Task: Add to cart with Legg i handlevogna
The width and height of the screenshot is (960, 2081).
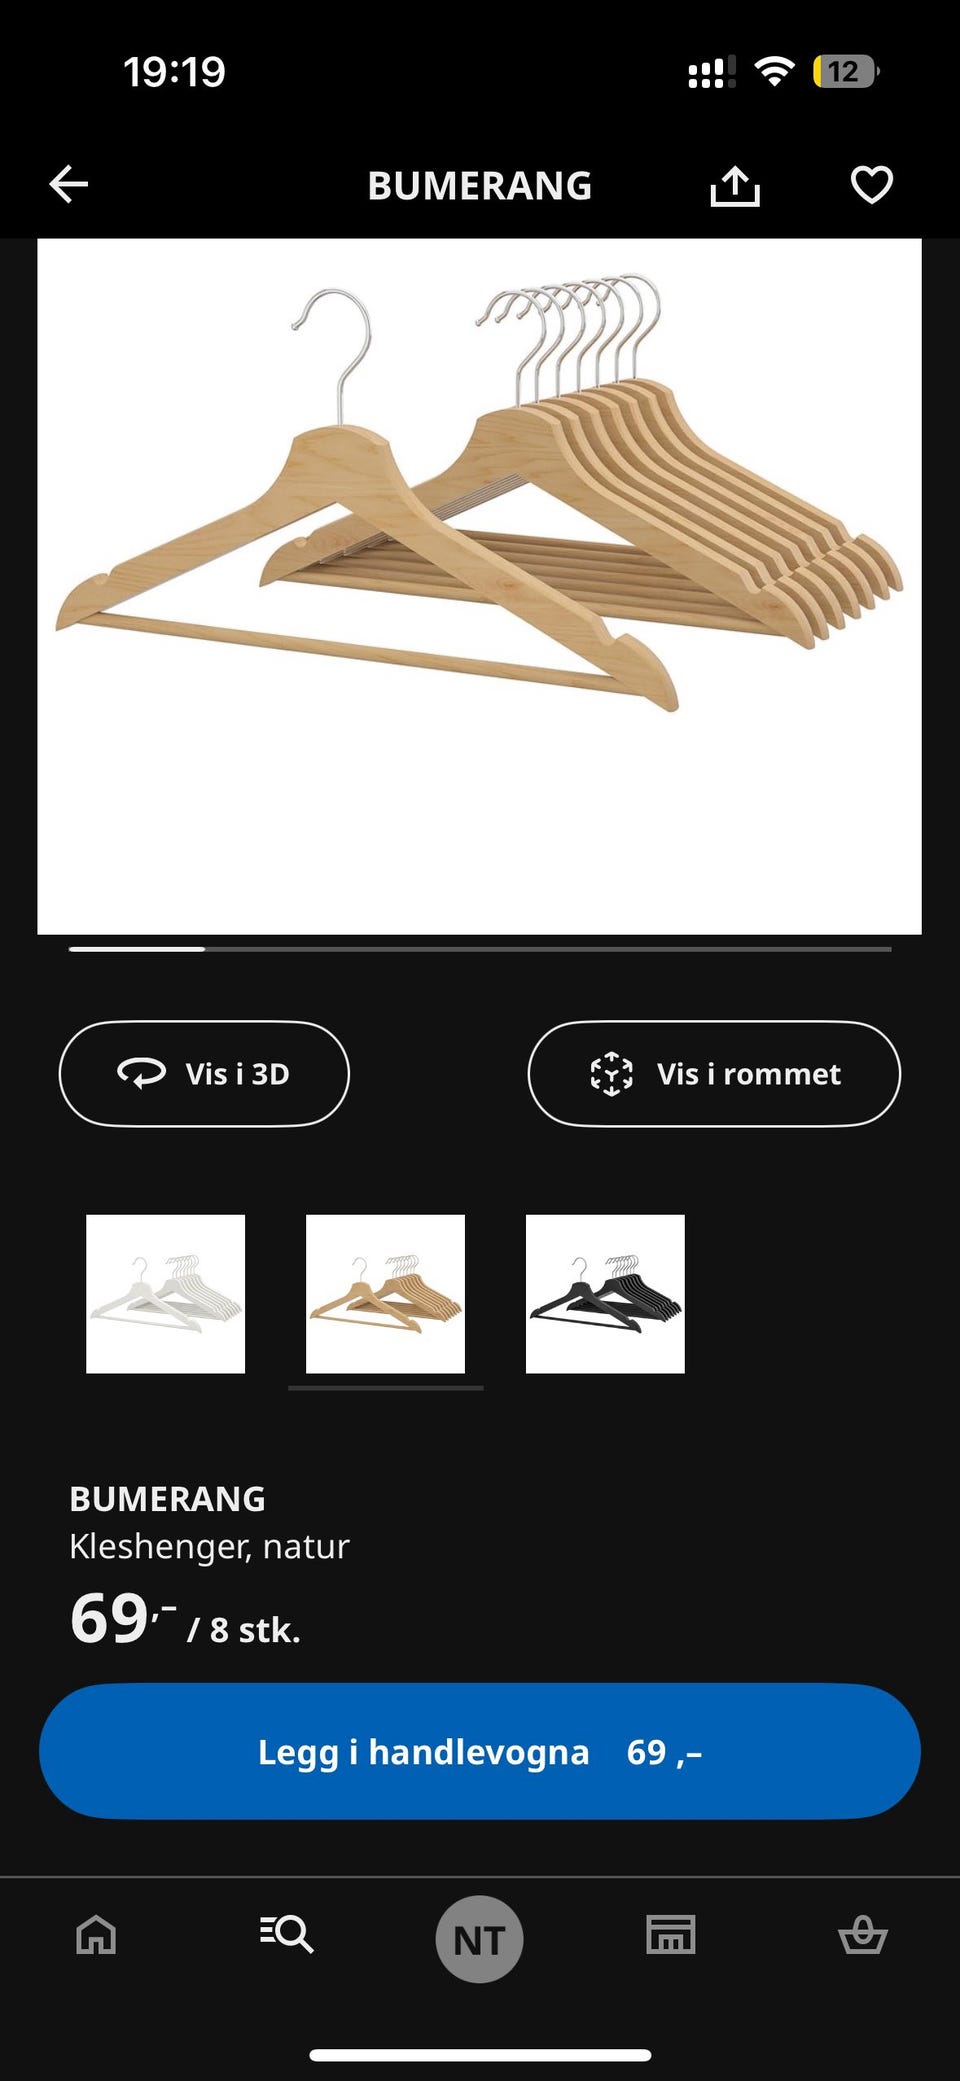Action: (x=479, y=1751)
